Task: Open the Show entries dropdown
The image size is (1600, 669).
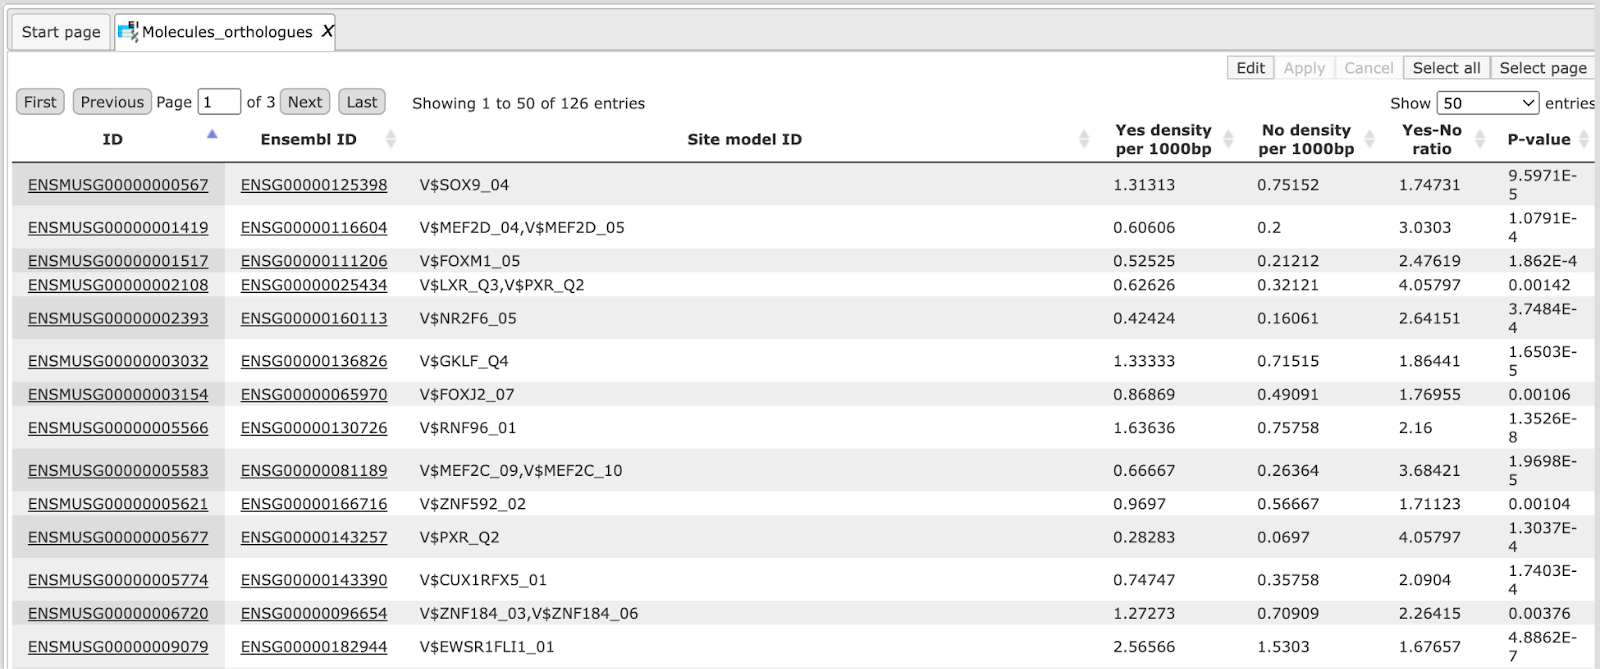Action: pyautogui.click(x=1488, y=103)
